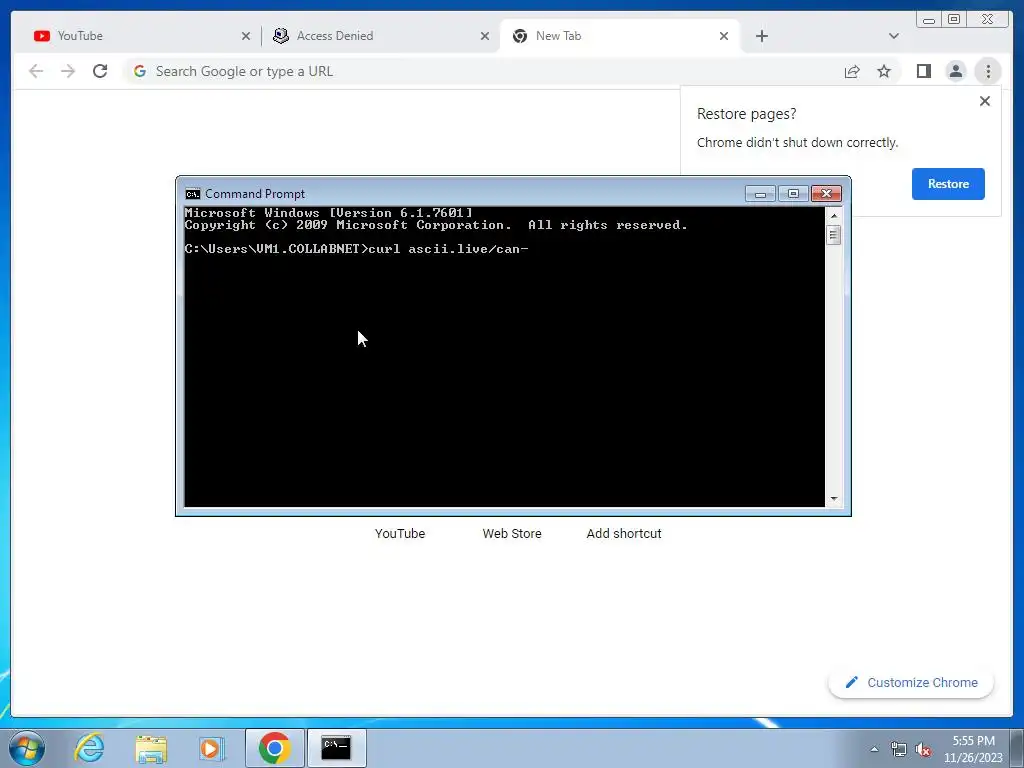The width and height of the screenshot is (1024, 768).
Task: Close the New Tab tab
Action: click(724, 37)
